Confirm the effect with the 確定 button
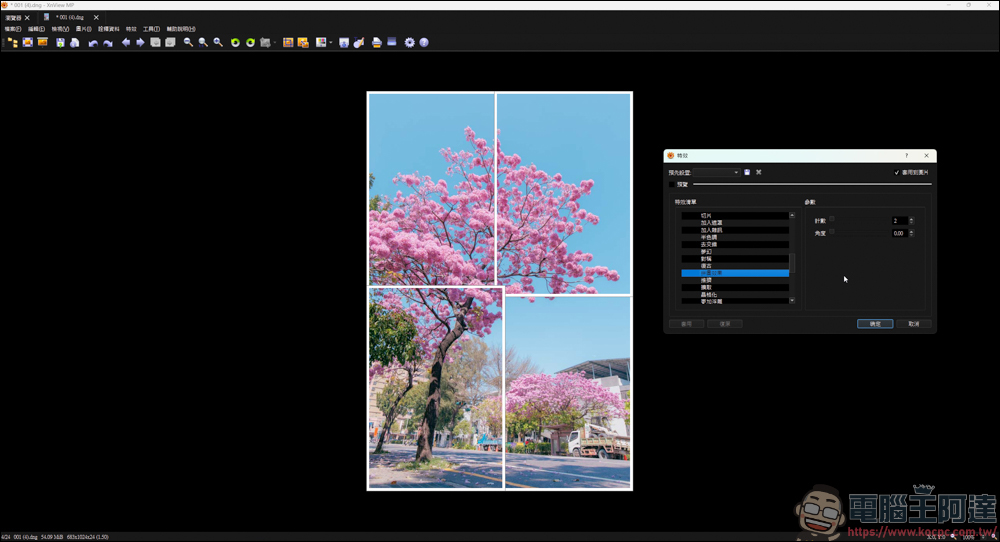This screenshot has width=1000, height=542. click(875, 324)
